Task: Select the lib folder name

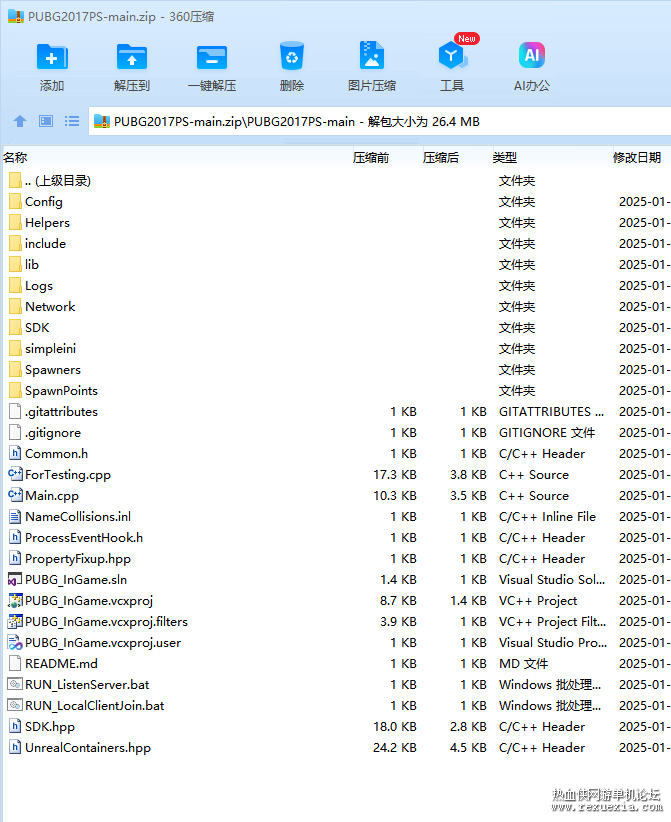Action: click(32, 265)
